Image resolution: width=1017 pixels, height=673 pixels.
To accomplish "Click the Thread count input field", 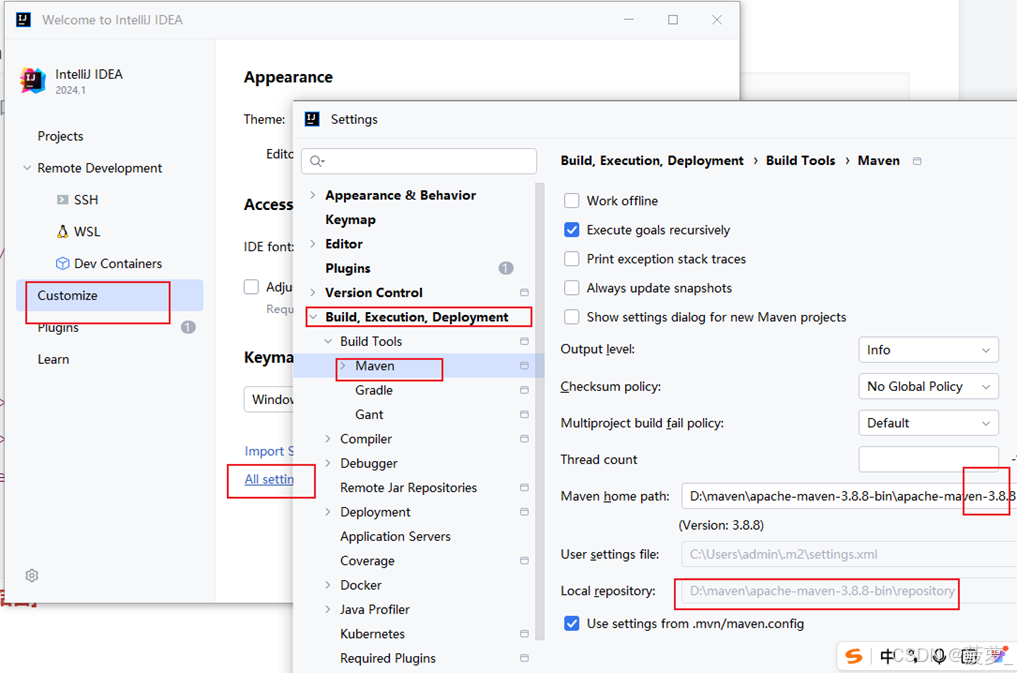I will pos(928,460).
